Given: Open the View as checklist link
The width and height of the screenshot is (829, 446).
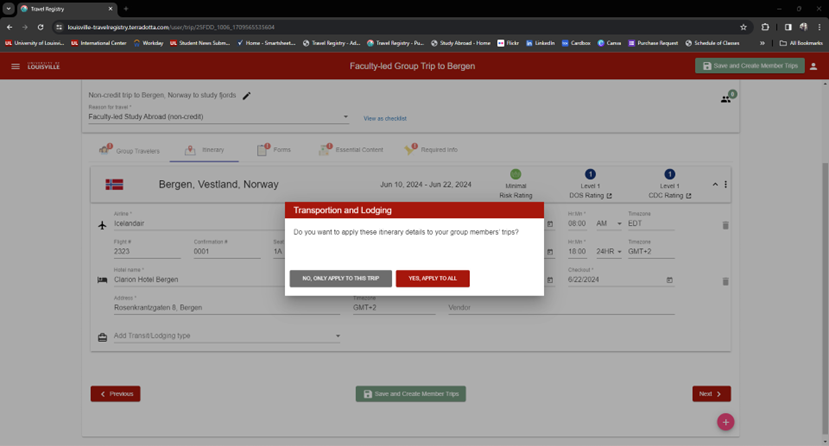Looking at the screenshot, I should point(385,118).
